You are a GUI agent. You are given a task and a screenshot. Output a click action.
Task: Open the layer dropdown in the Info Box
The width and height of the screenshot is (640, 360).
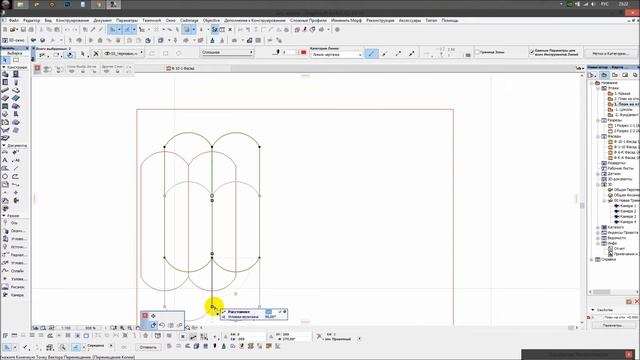[123, 53]
